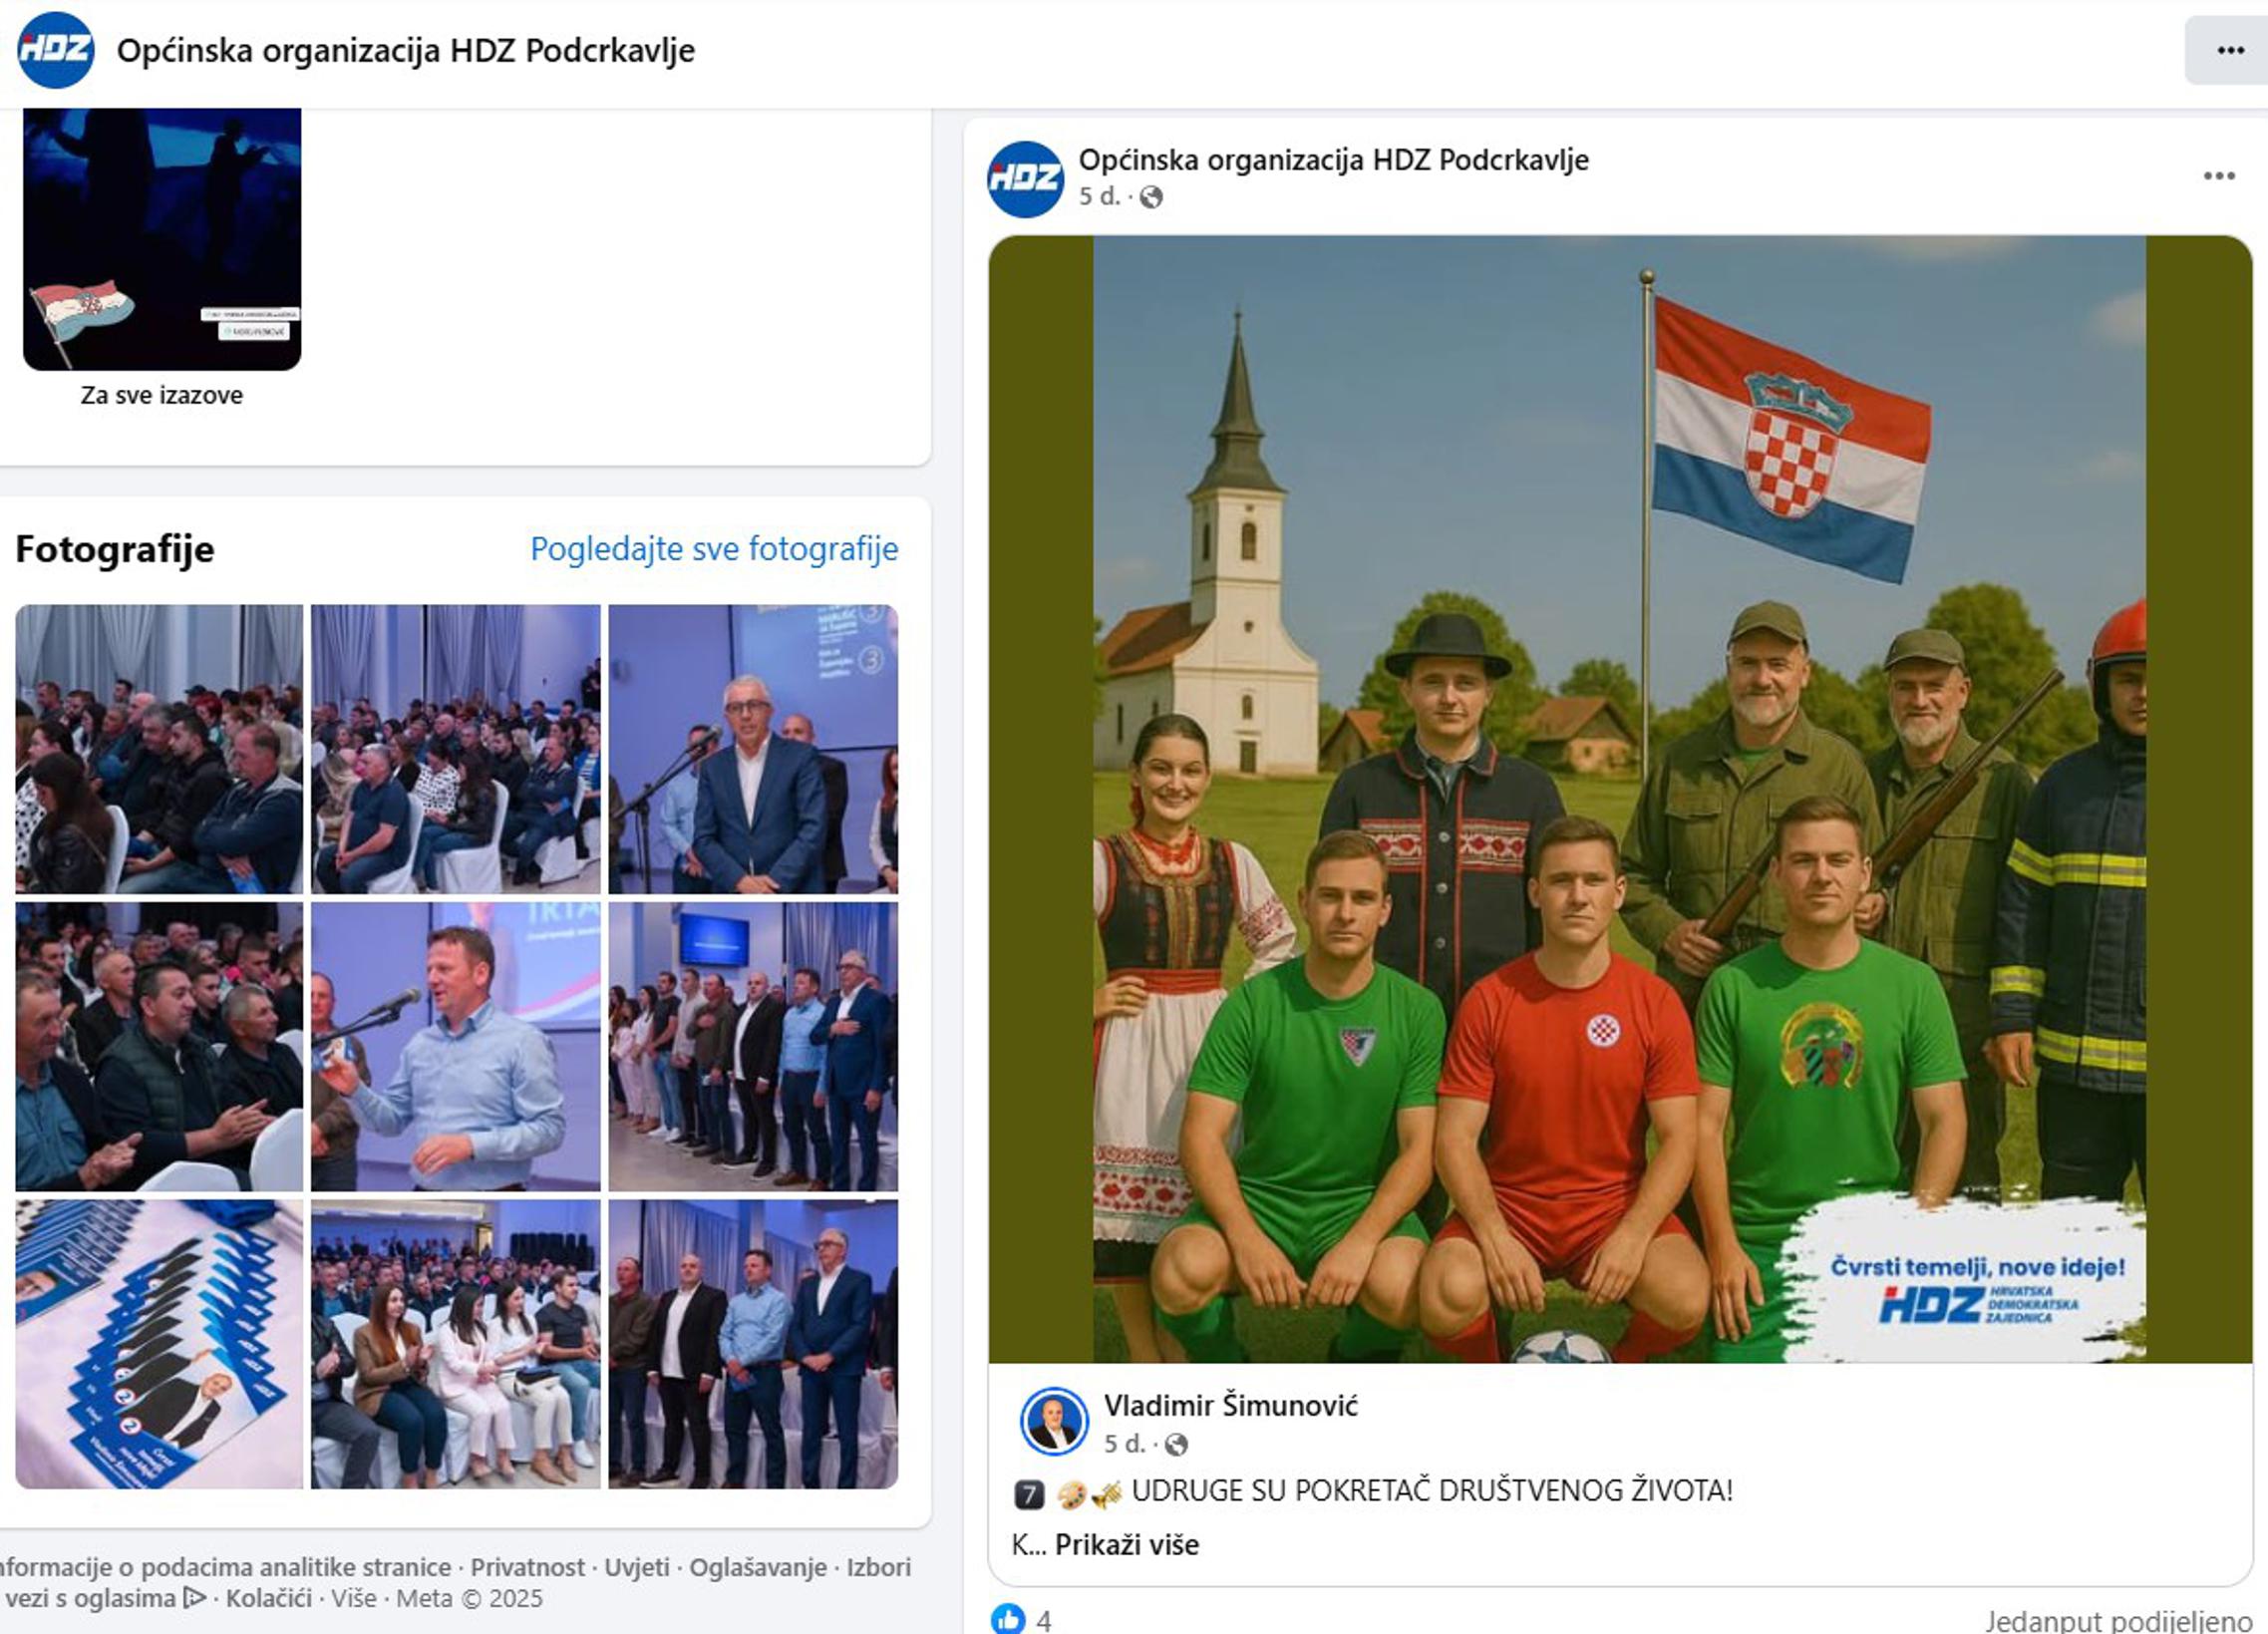The width and height of the screenshot is (2268, 1634).
Task: Expand the post text with Prikaži više
Action: [1127, 1545]
